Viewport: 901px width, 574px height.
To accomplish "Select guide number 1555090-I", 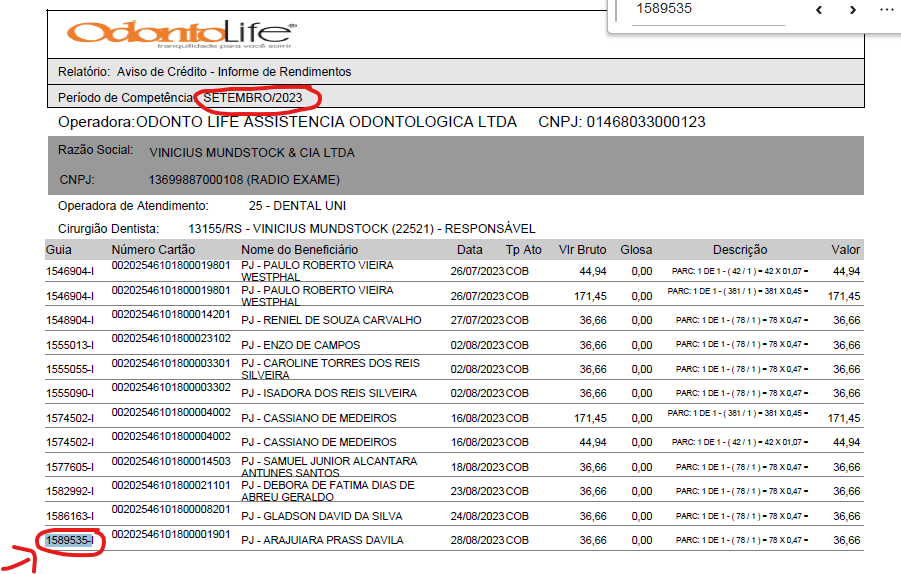I will point(70,394).
